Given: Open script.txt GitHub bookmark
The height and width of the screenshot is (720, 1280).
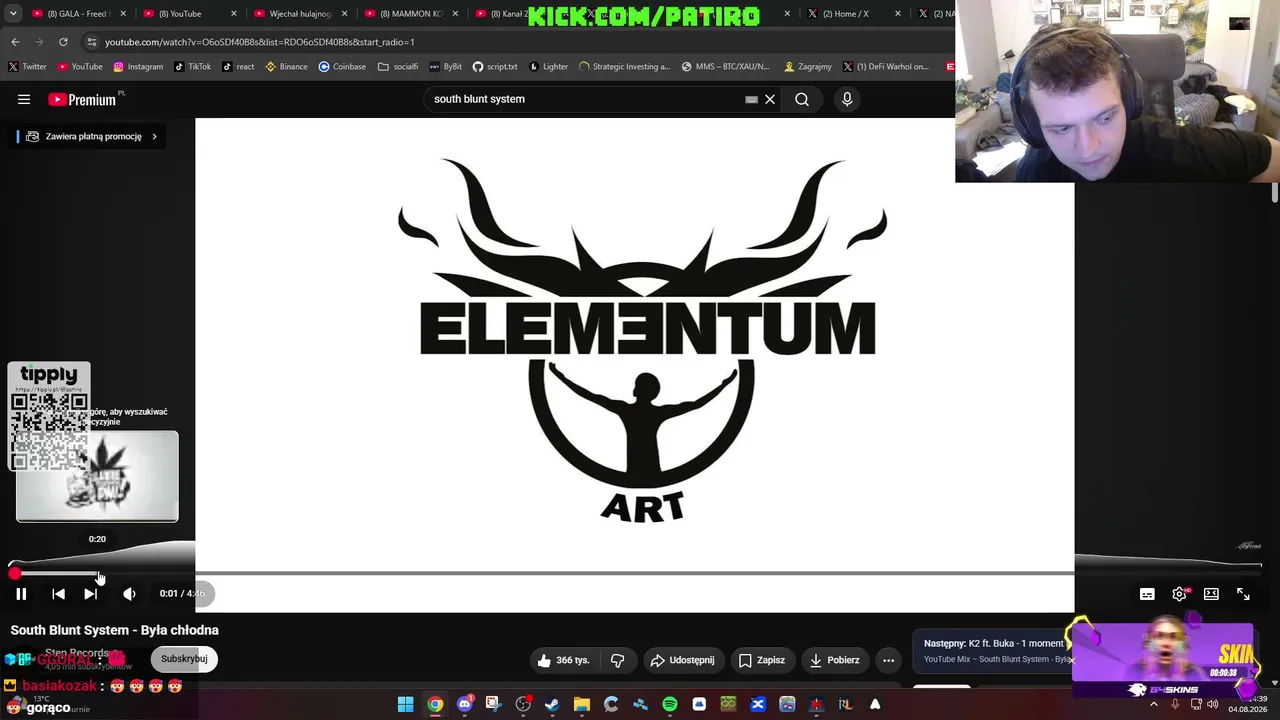Looking at the screenshot, I should pos(495,67).
